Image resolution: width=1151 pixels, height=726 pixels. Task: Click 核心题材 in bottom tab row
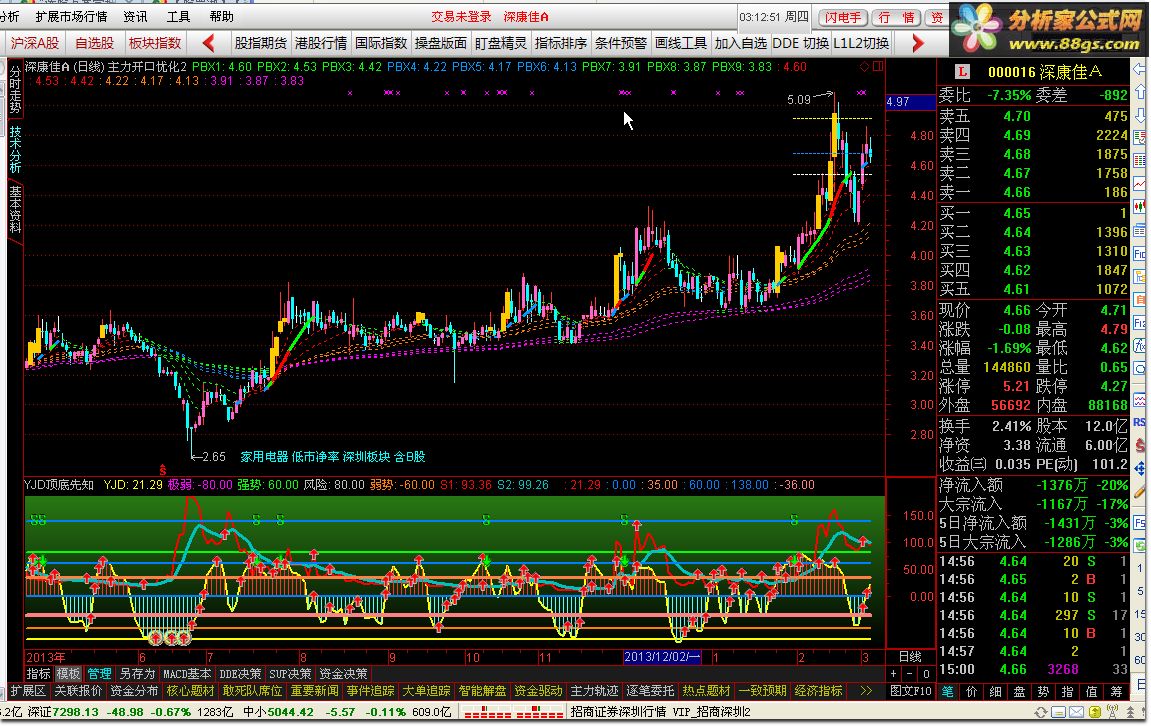pyautogui.click(x=190, y=691)
